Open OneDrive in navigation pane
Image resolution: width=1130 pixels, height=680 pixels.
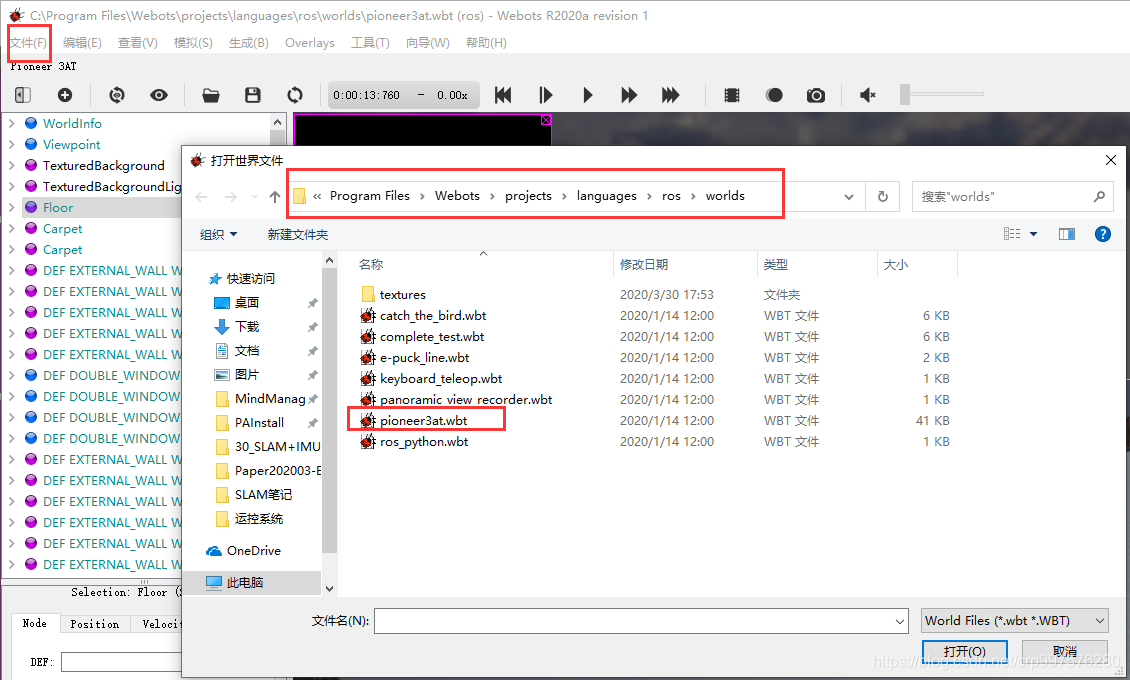coord(254,551)
